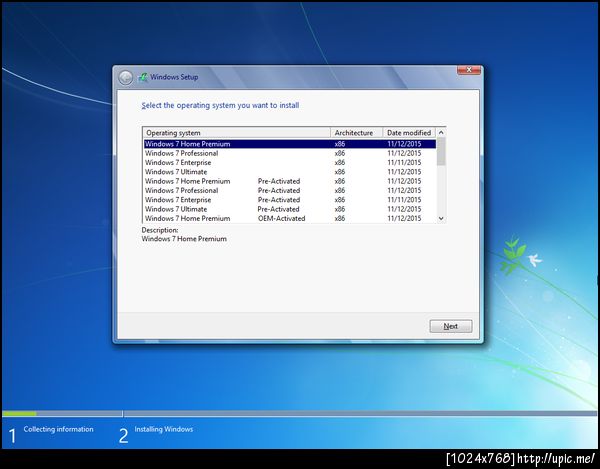This screenshot has height=469, width=600.
Task: Select Windows 7 Ultimate without activation label
Action: click(290, 172)
